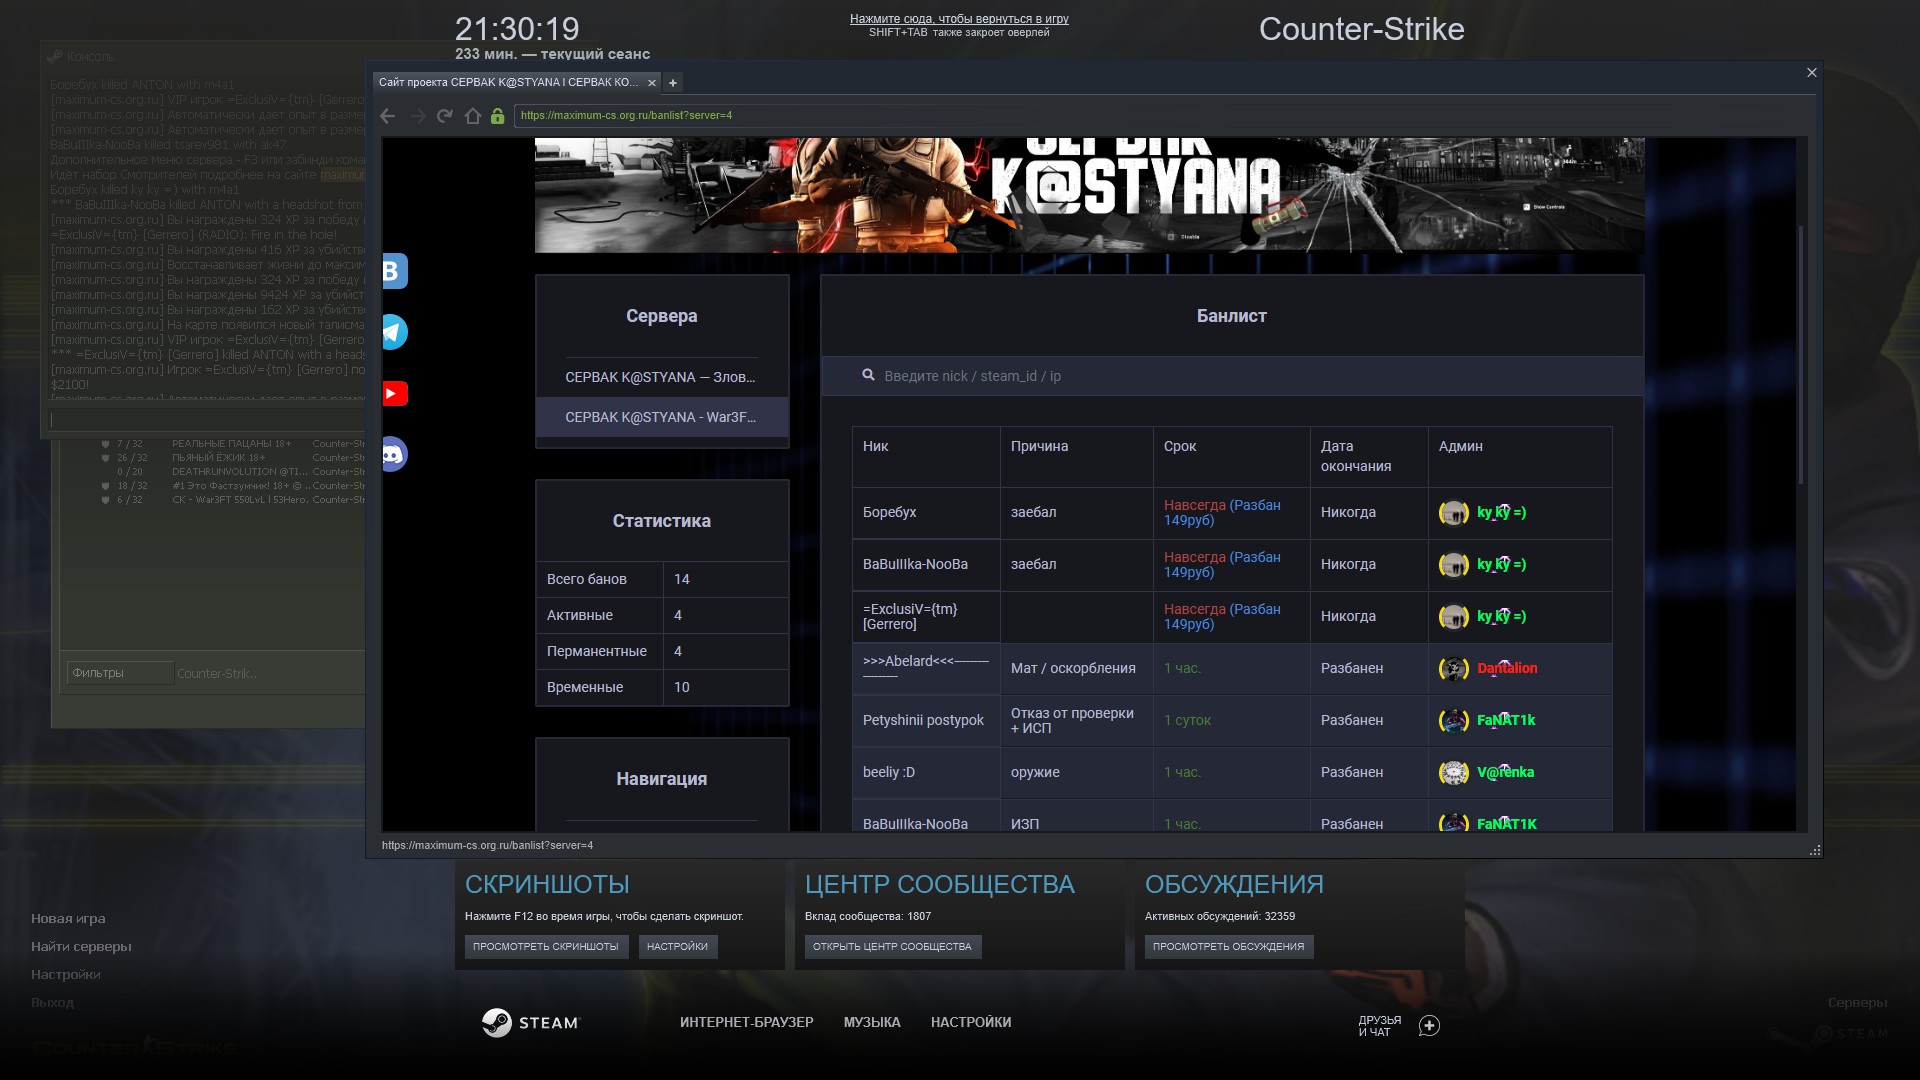This screenshot has width=1920, height=1080.
Task: Click the search magnifier in Банлист
Action: coord(868,375)
